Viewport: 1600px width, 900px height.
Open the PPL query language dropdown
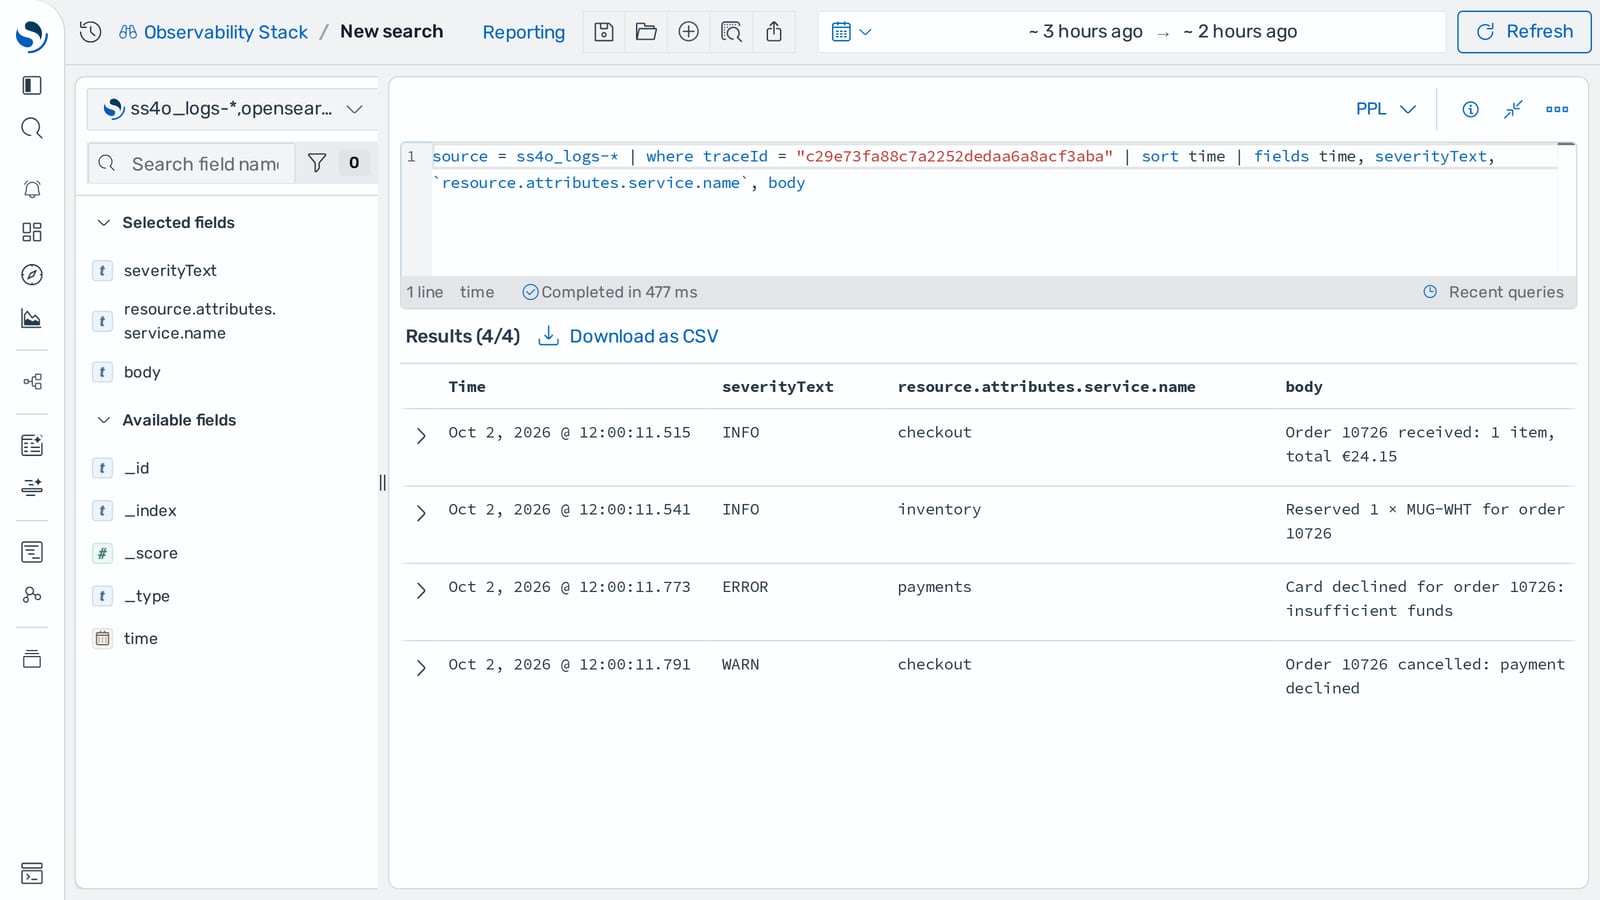[1385, 109]
